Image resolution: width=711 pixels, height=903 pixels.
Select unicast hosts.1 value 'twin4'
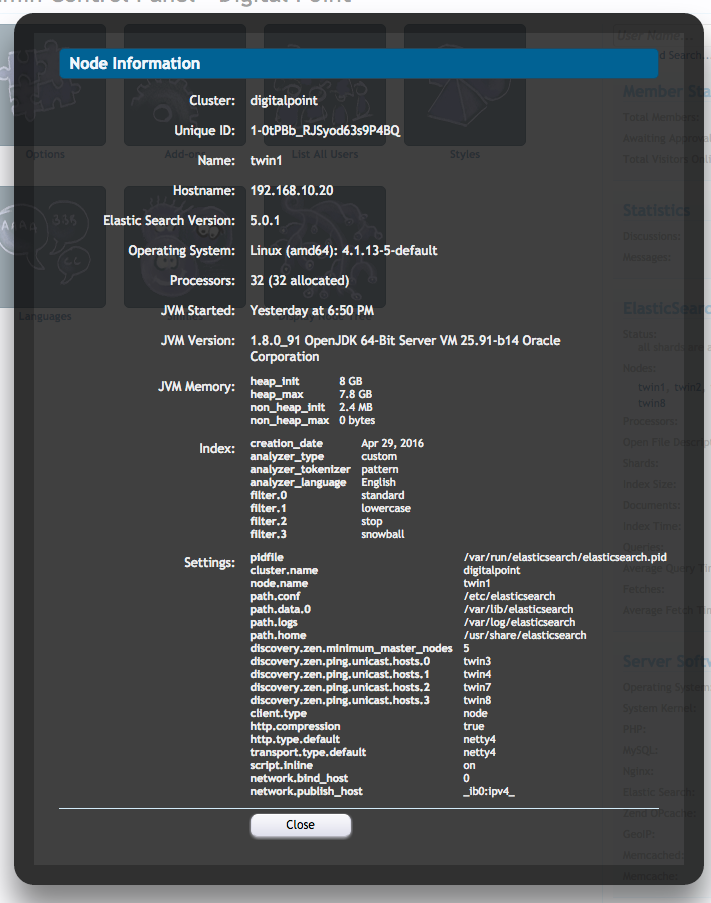pyautogui.click(x=477, y=674)
